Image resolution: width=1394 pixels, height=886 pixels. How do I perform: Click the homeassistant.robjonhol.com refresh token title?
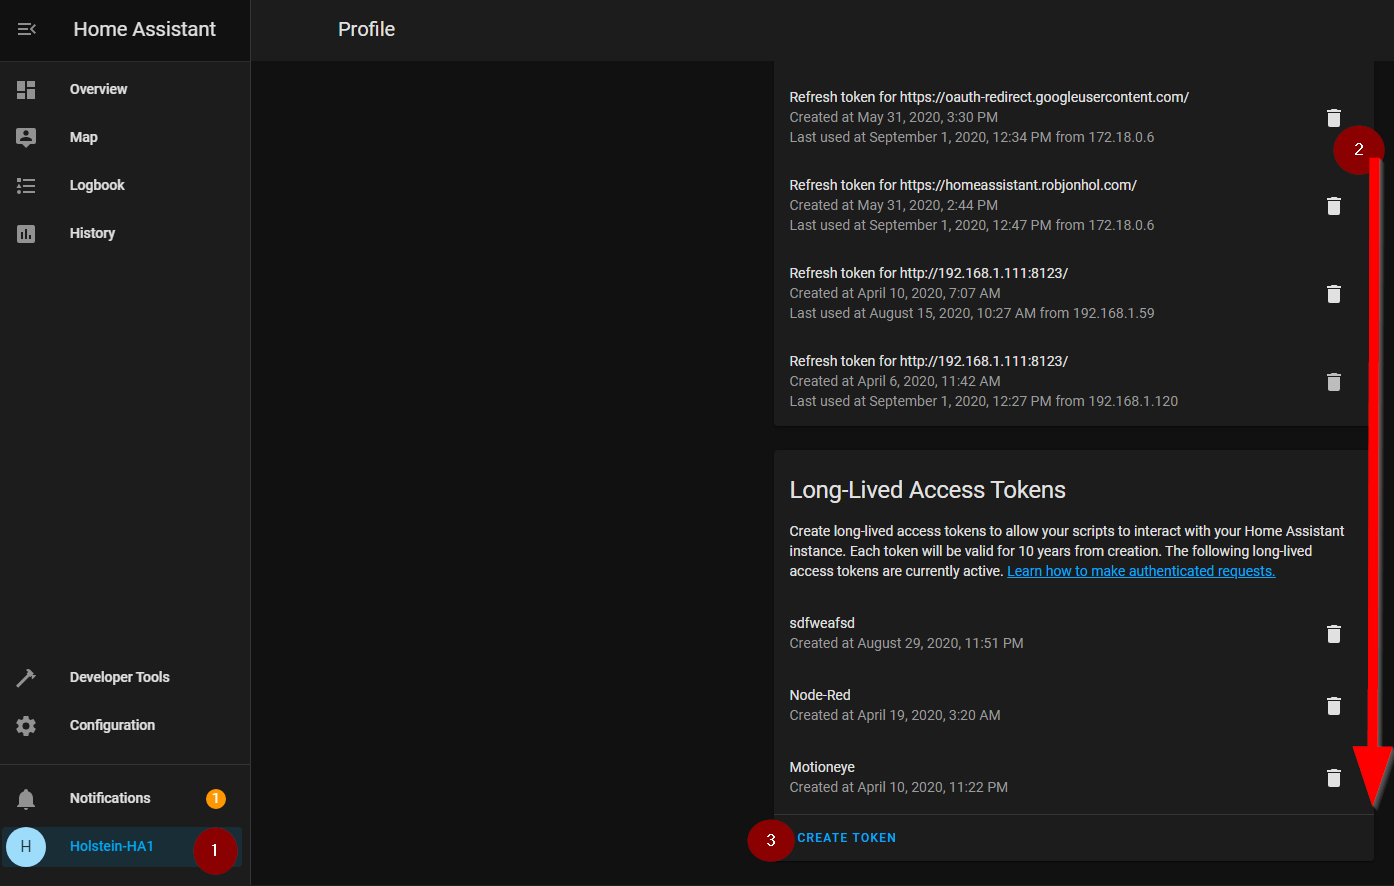pos(963,185)
